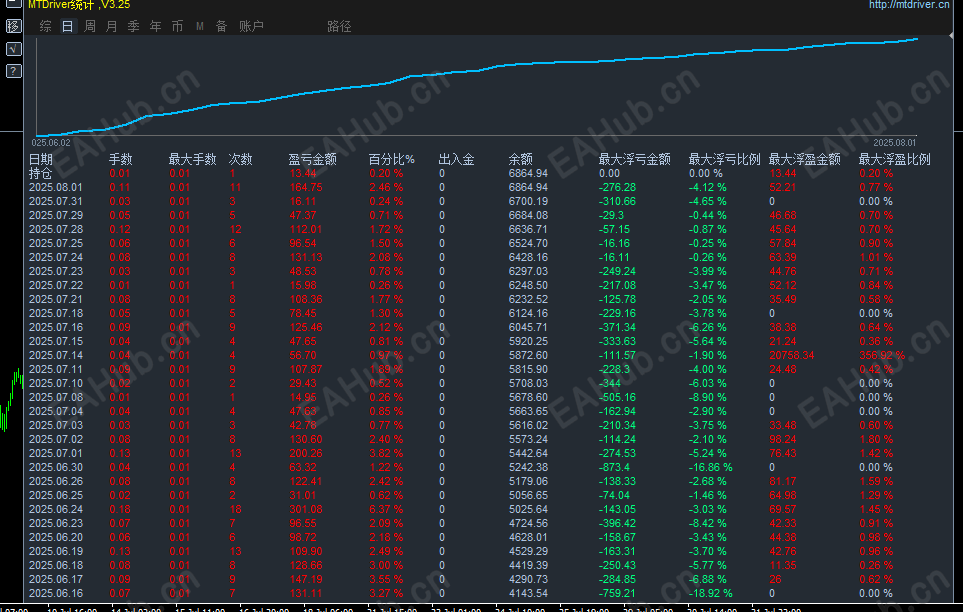Select the 2025.07.14 date row
This screenshot has height=612, width=963.
[x=55, y=355]
